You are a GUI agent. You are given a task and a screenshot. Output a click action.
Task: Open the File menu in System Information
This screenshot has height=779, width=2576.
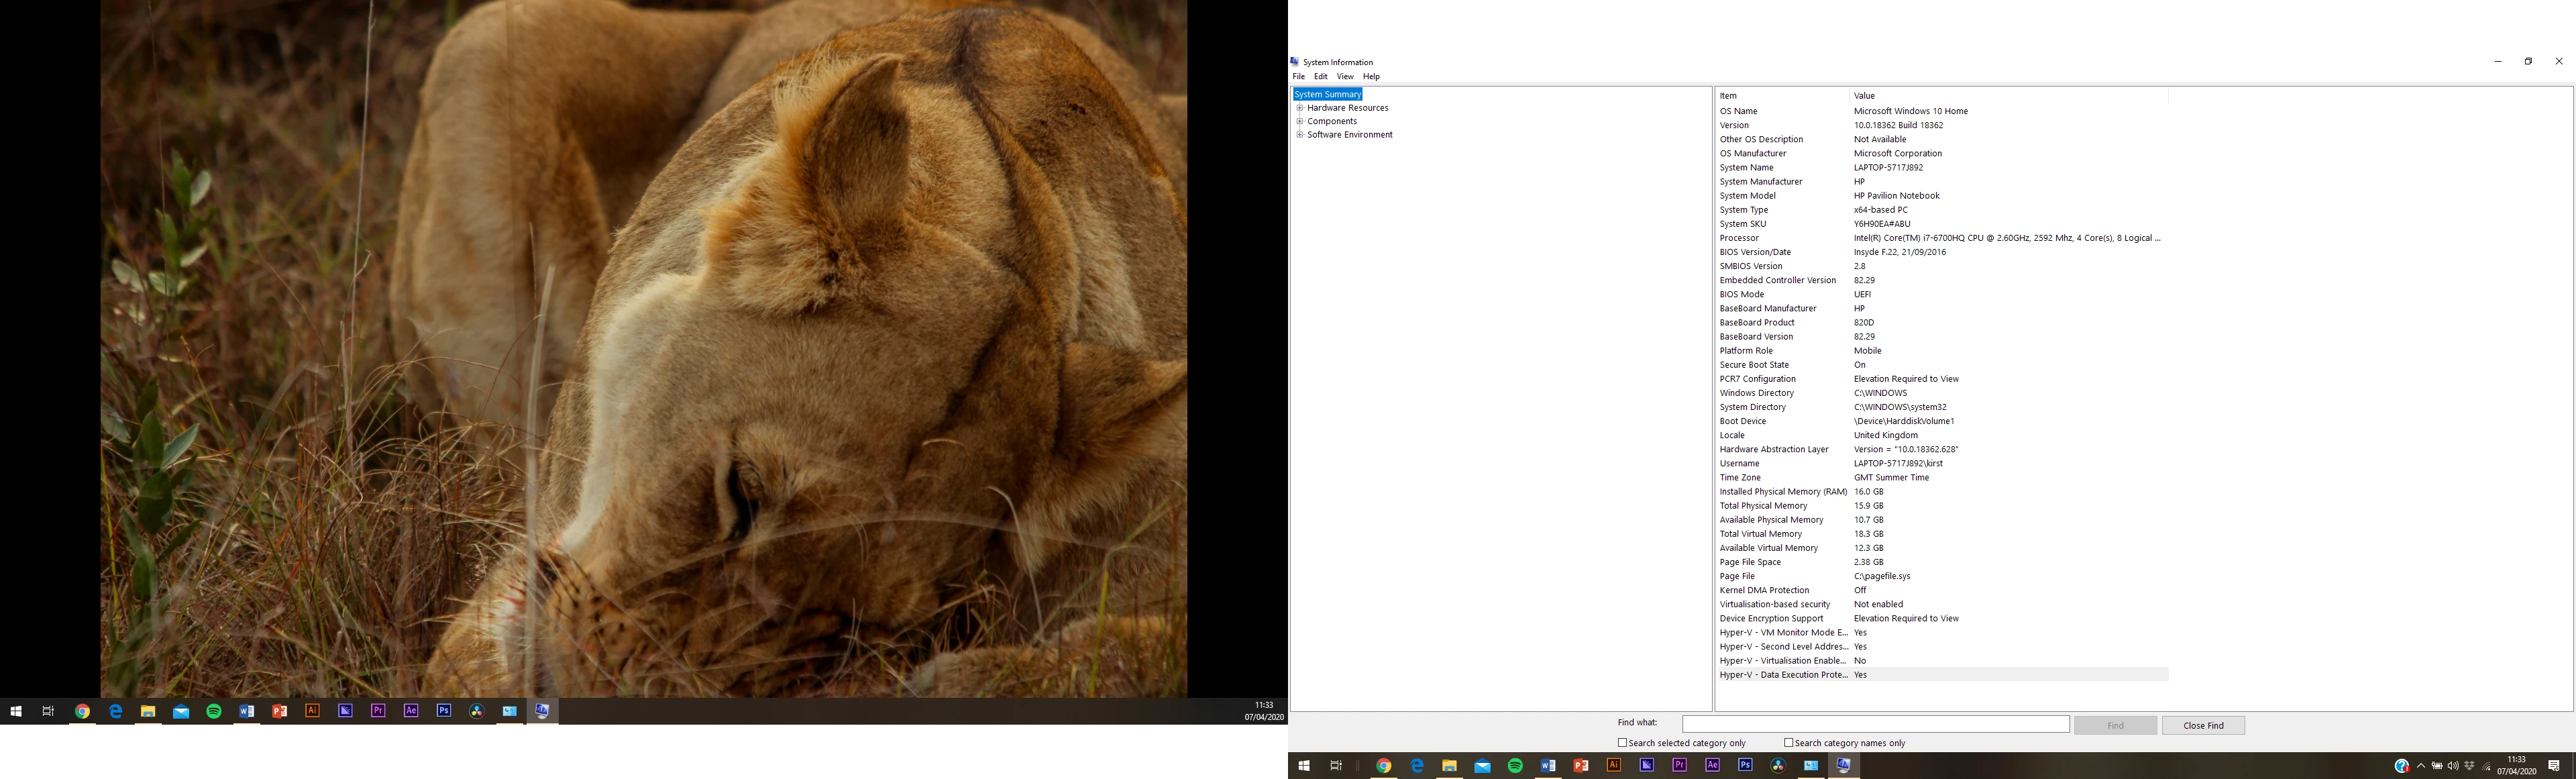pos(1298,76)
